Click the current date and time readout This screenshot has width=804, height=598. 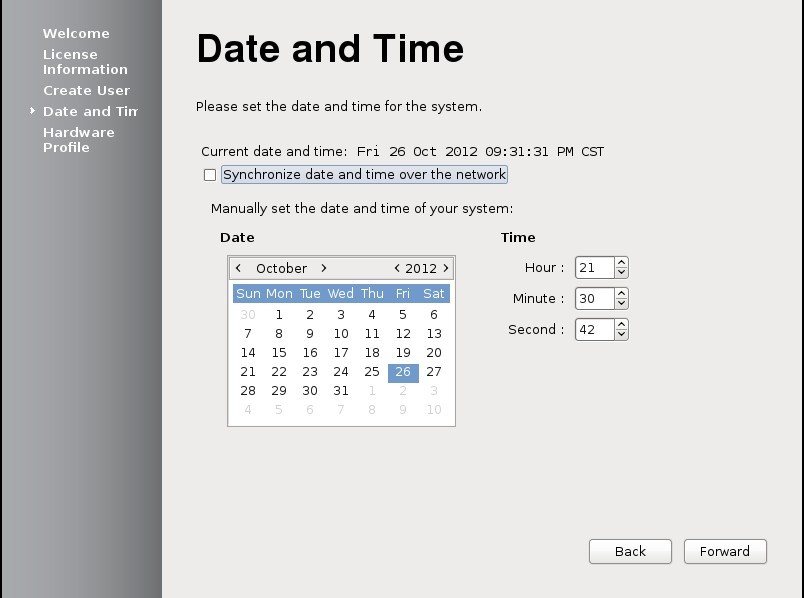[x=480, y=152]
